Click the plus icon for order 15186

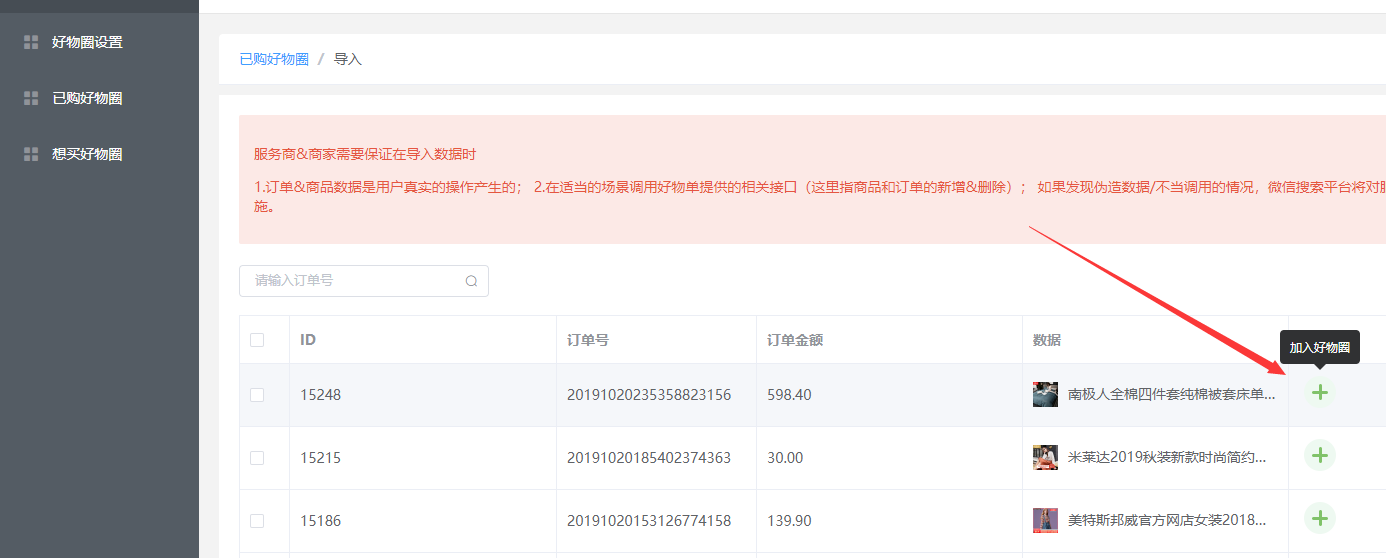[x=1320, y=518]
